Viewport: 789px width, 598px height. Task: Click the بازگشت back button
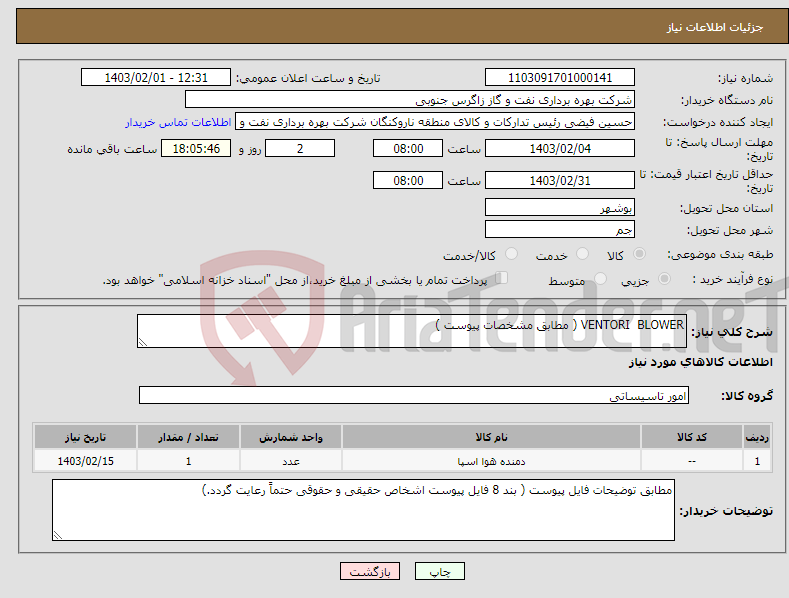click(370, 571)
